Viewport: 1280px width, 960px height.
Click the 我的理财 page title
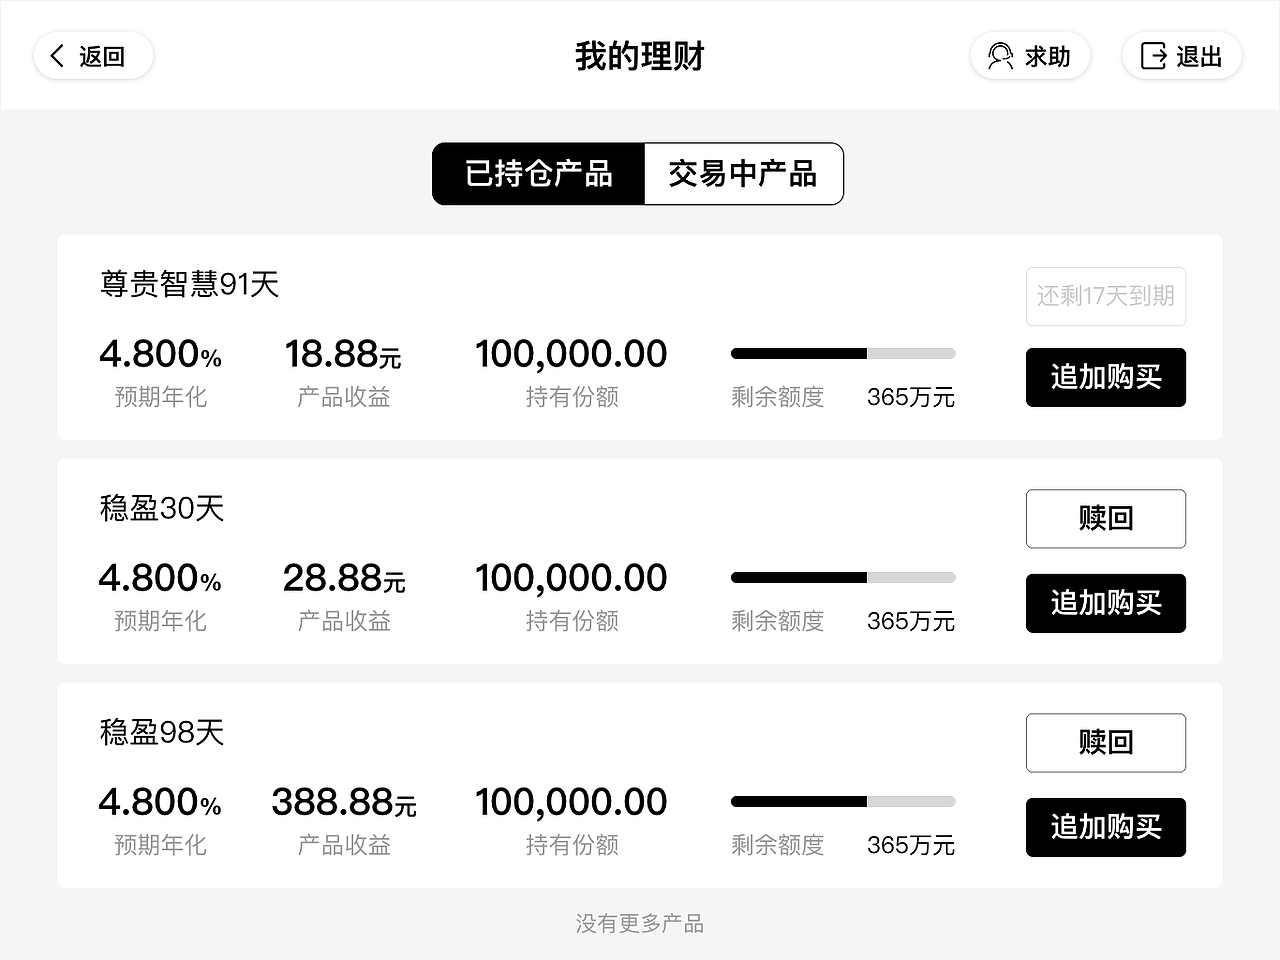pos(639,56)
